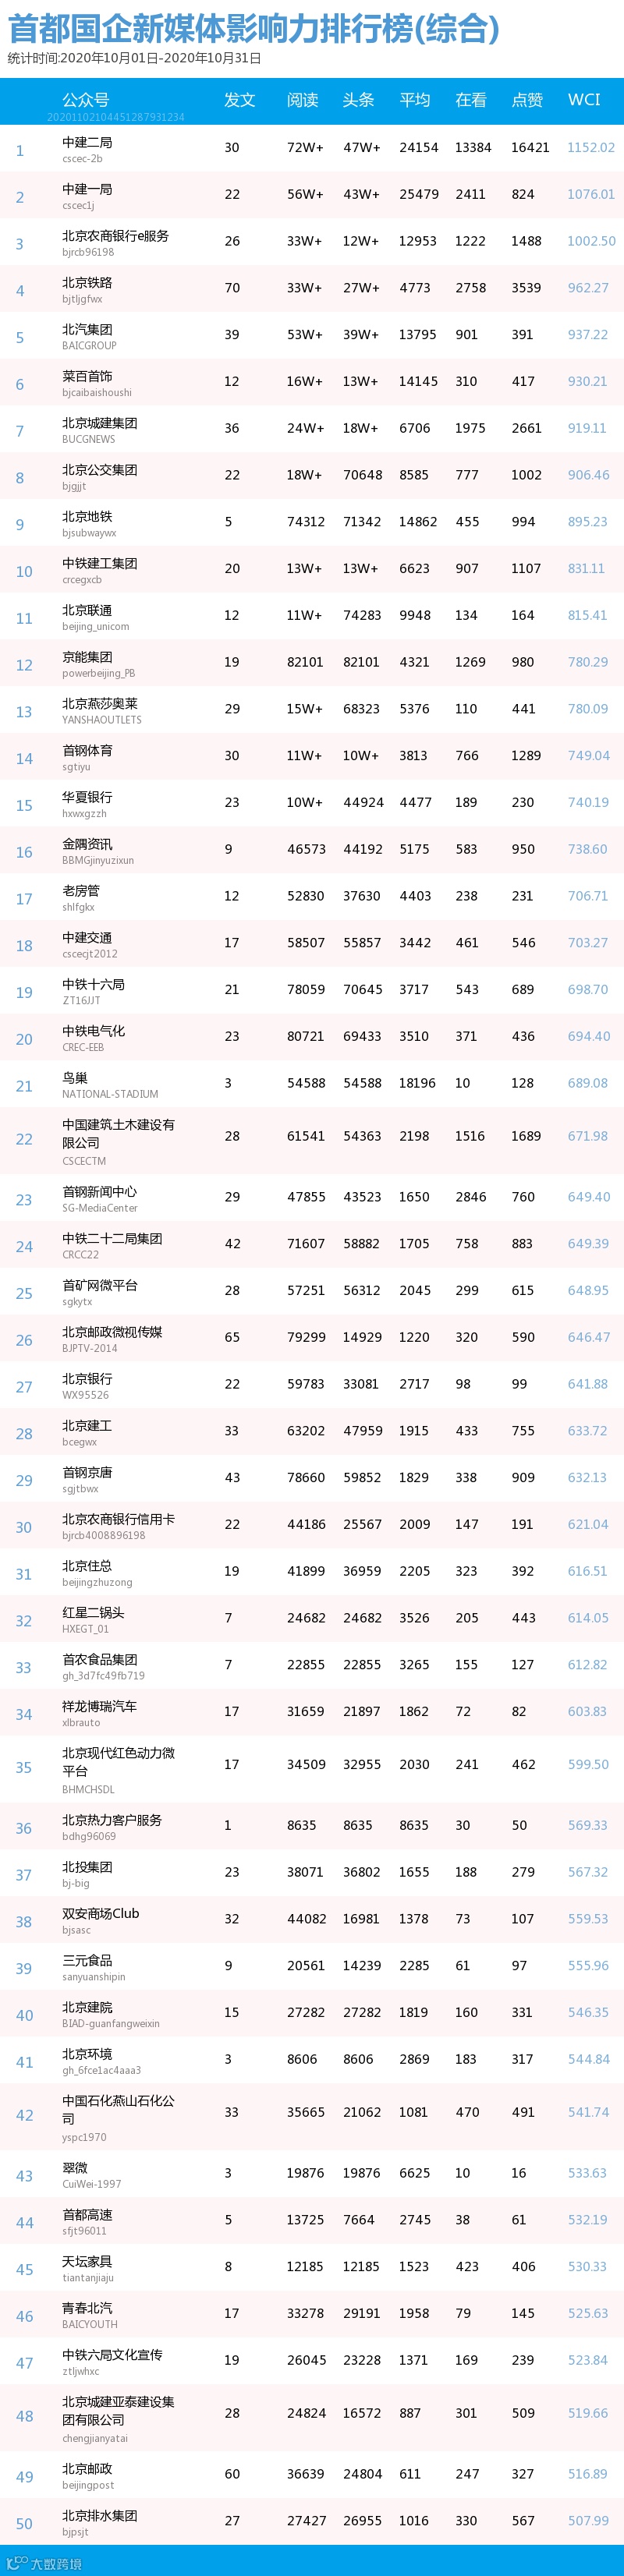624x2576 pixels.
Task: Select the account name 北京城建集团
Action: click(99, 423)
